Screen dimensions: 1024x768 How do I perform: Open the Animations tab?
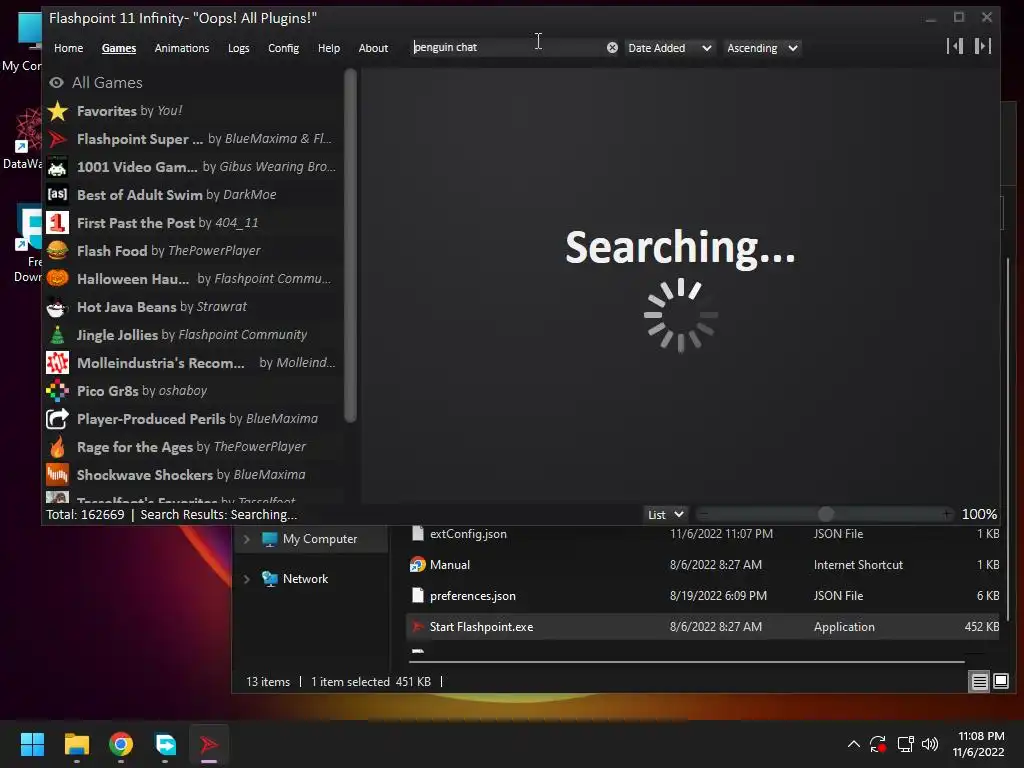[182, 48]
